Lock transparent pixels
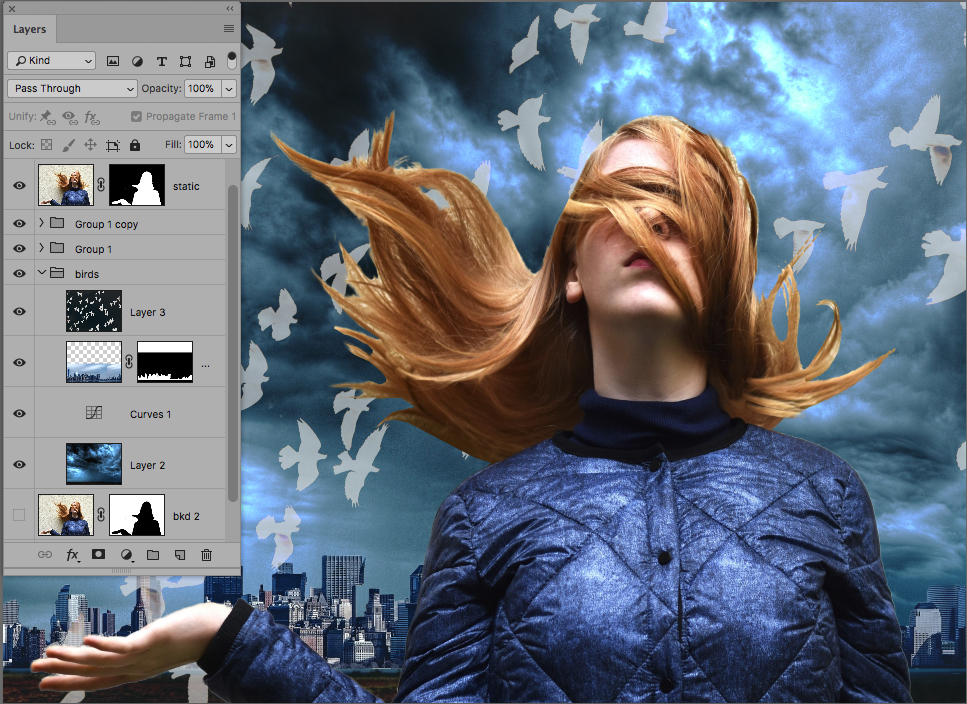The image size is (967, 704). tap(46, 145)
